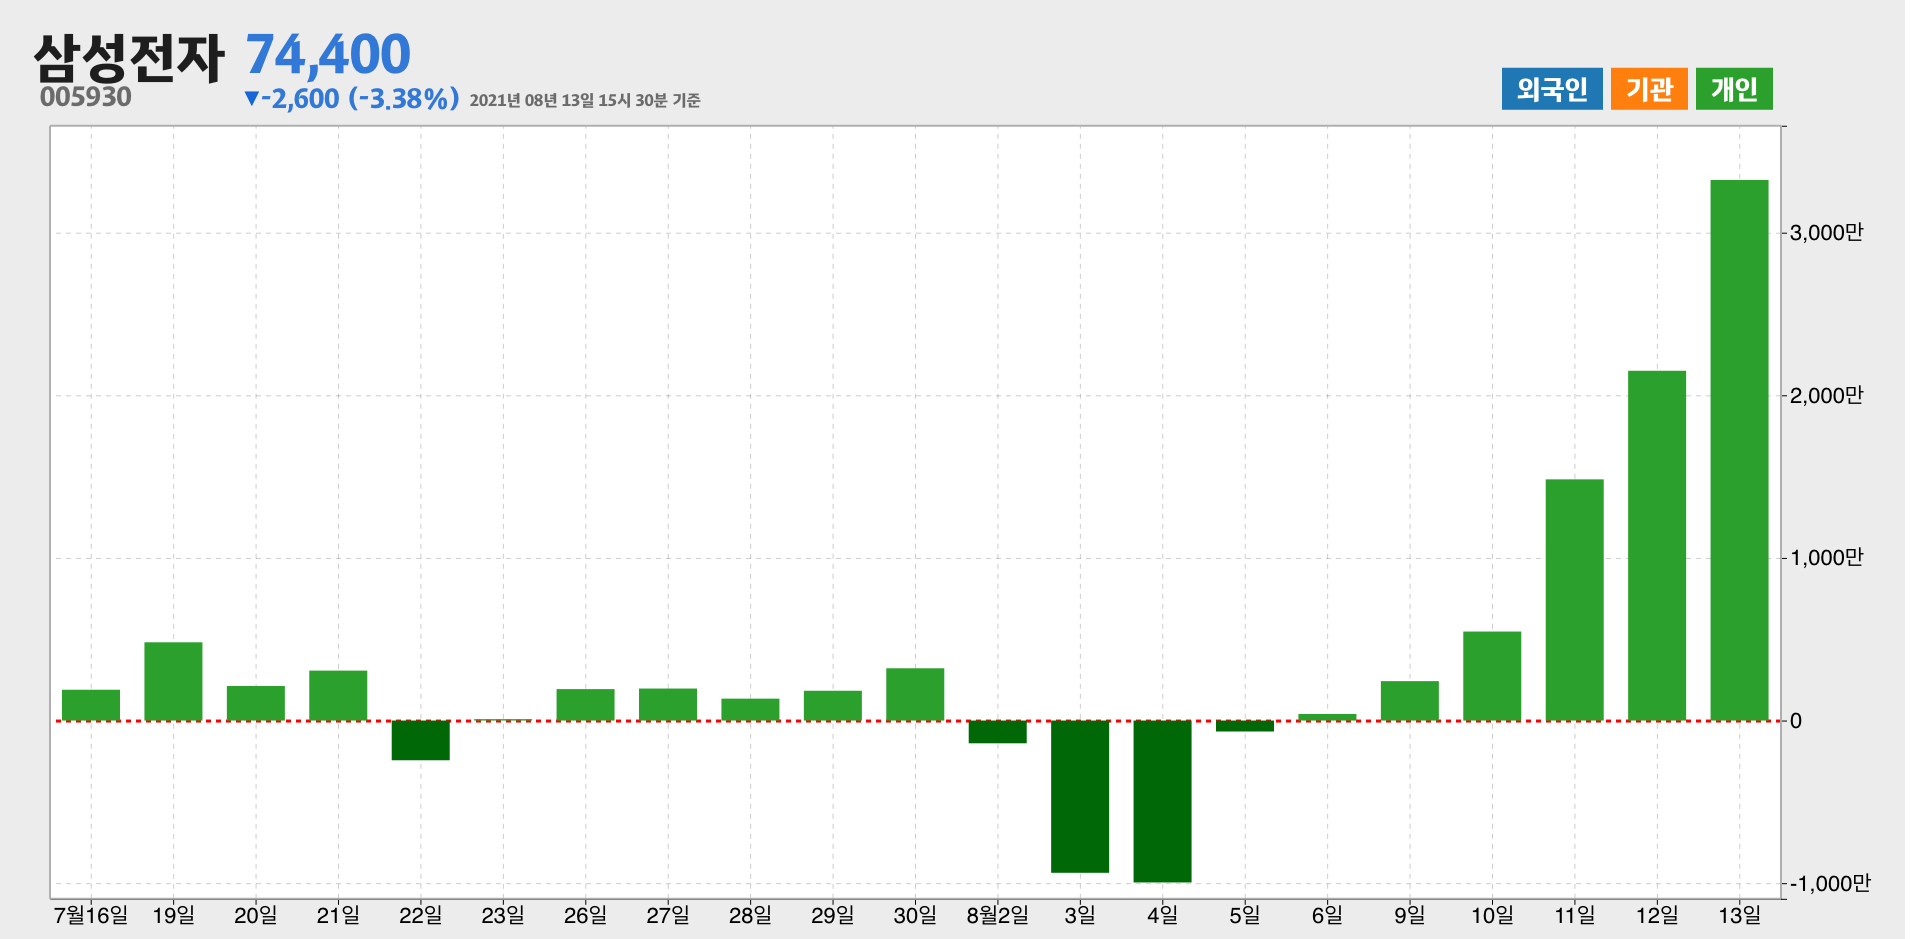The image size is (1920, 939).
Task: Select the 기관 investor tab
Action: (1649, 89)
